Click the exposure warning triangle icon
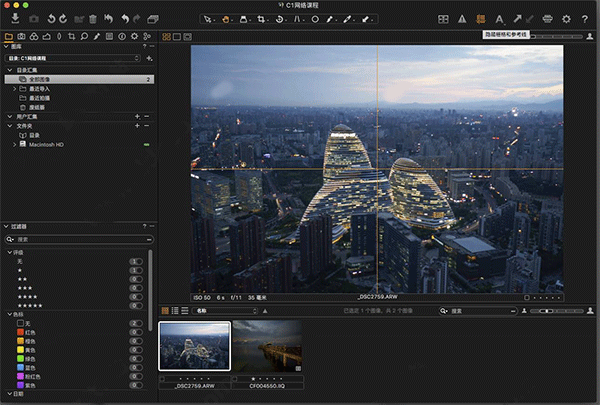This screenshot has height=405, width=600. tap(462, 18)
